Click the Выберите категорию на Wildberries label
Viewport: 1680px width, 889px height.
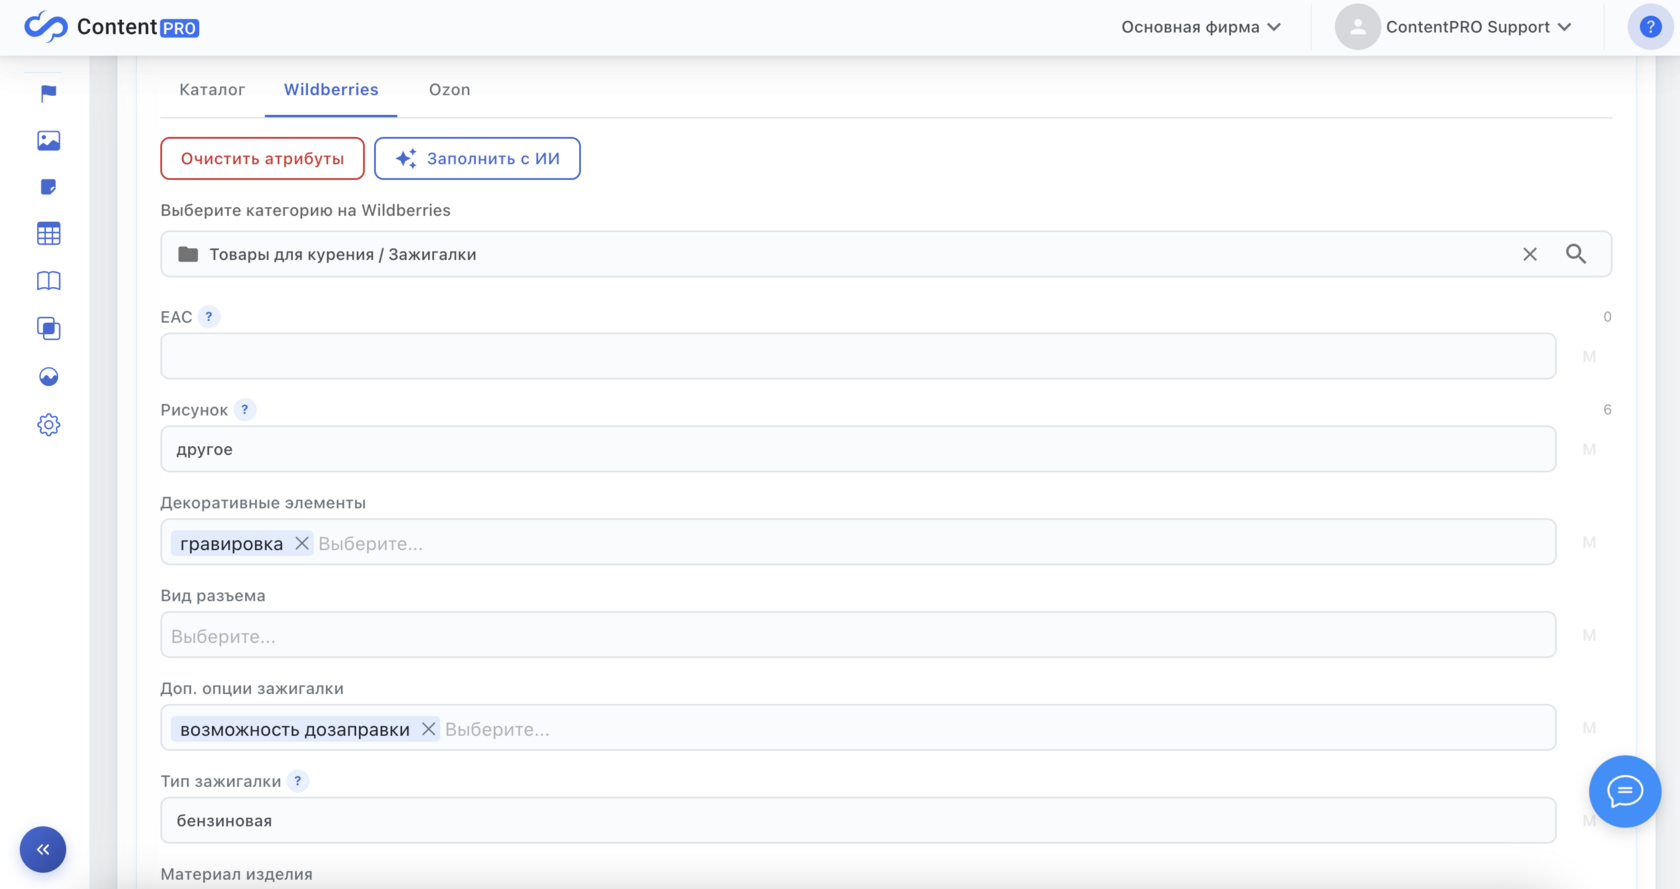tap(306, 210)
